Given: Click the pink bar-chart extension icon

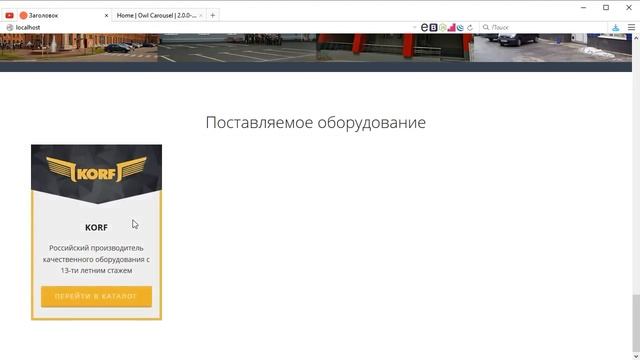Looking at the screenshot, I should pos(451,27).
